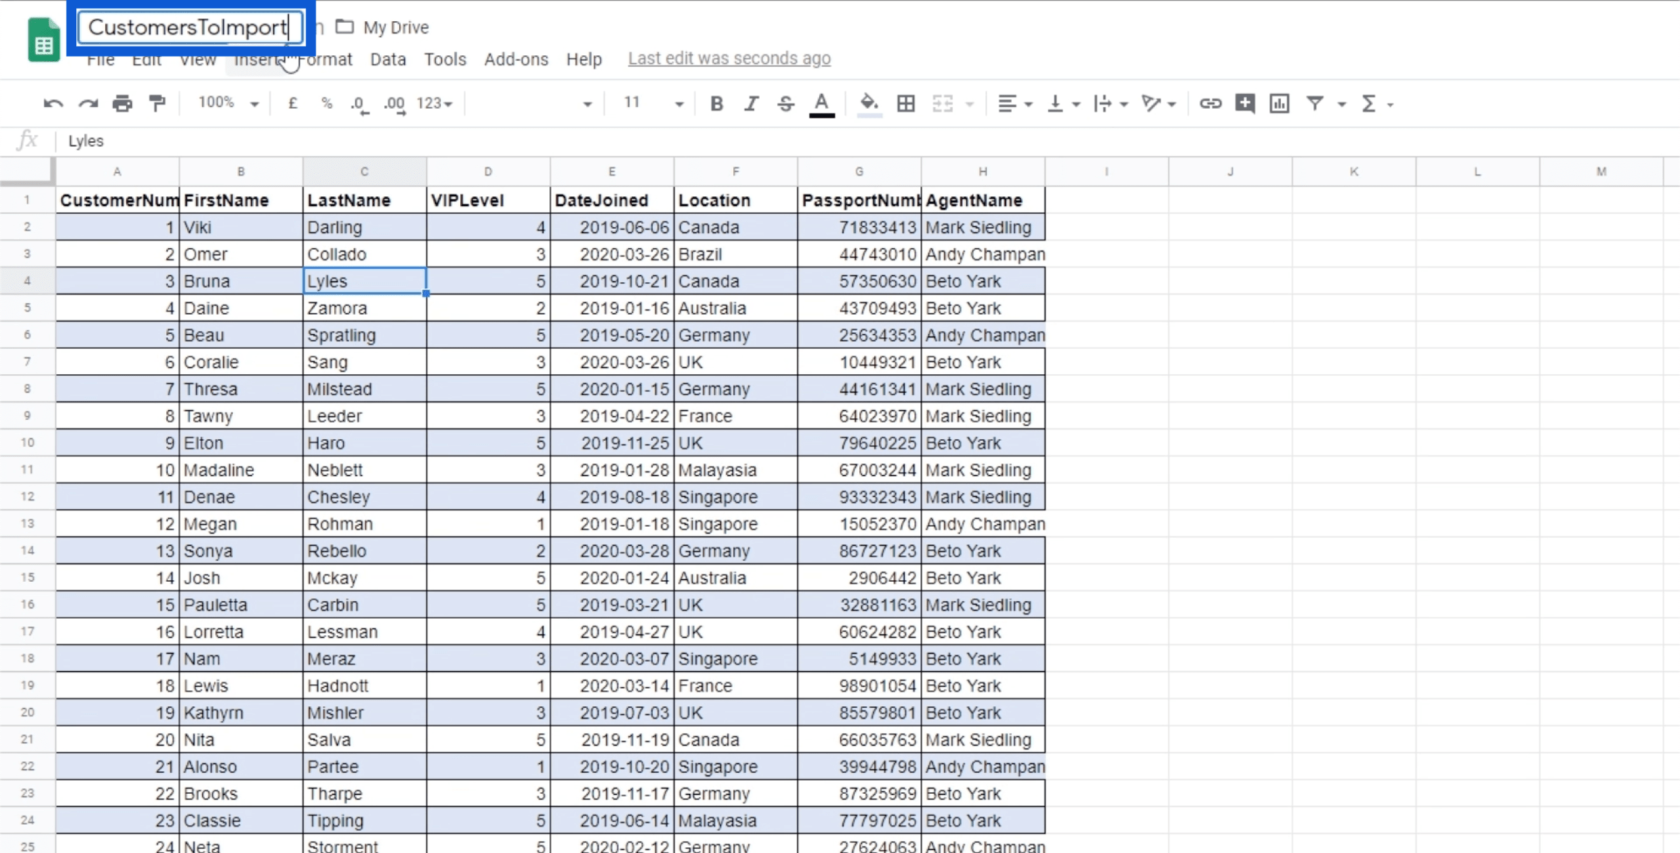This screenshot has width=1680, height=853.
Task: Open the View menu
Action: tap(197, 60)
